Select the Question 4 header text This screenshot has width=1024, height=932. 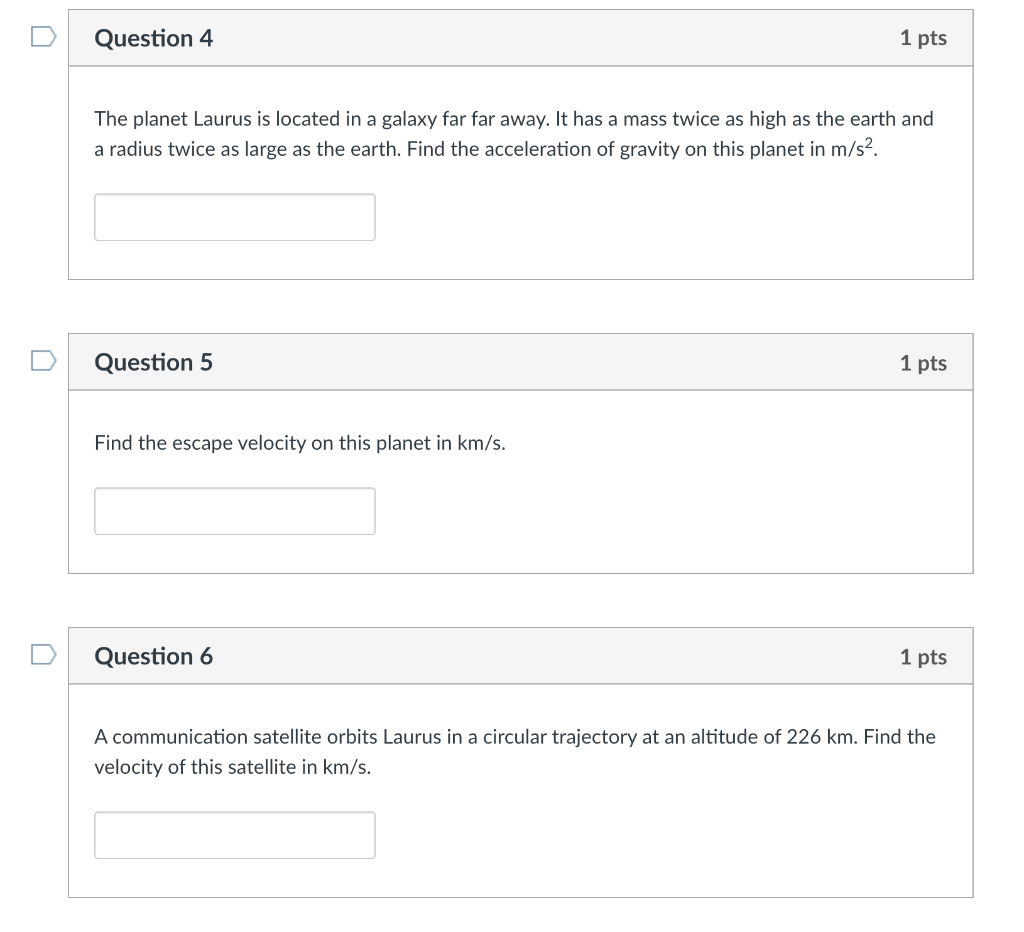[153, 38]
